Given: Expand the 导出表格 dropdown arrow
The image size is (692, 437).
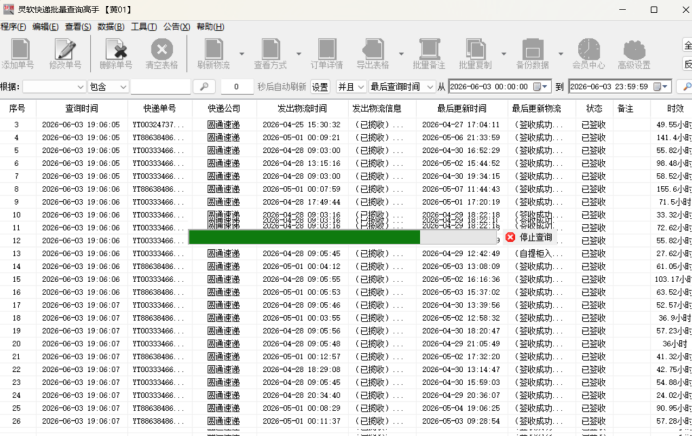Looking at the screenshot, I should 401,54.
